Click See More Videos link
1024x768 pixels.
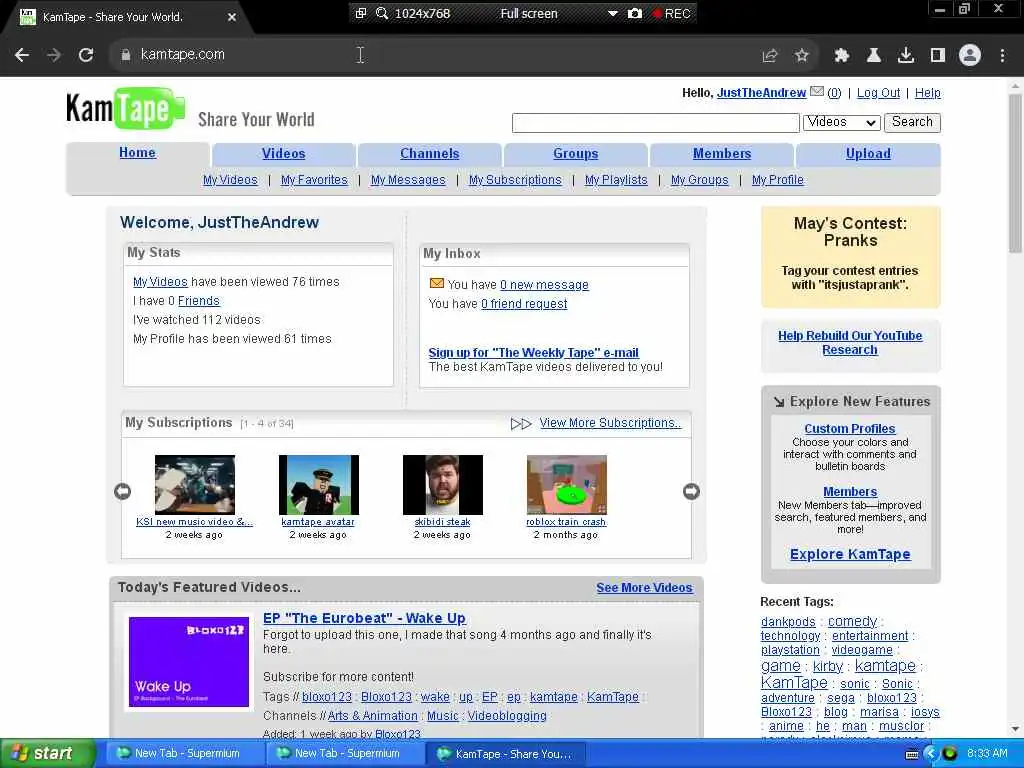click(x=645, y=588)
